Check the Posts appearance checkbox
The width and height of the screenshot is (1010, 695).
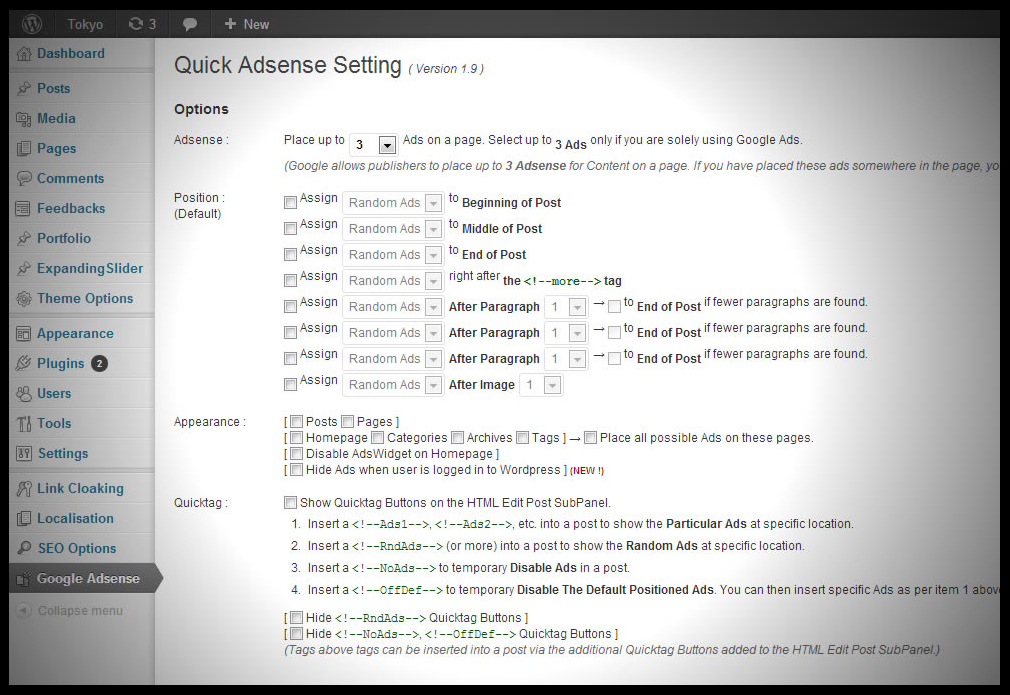[x=296, y=422]
